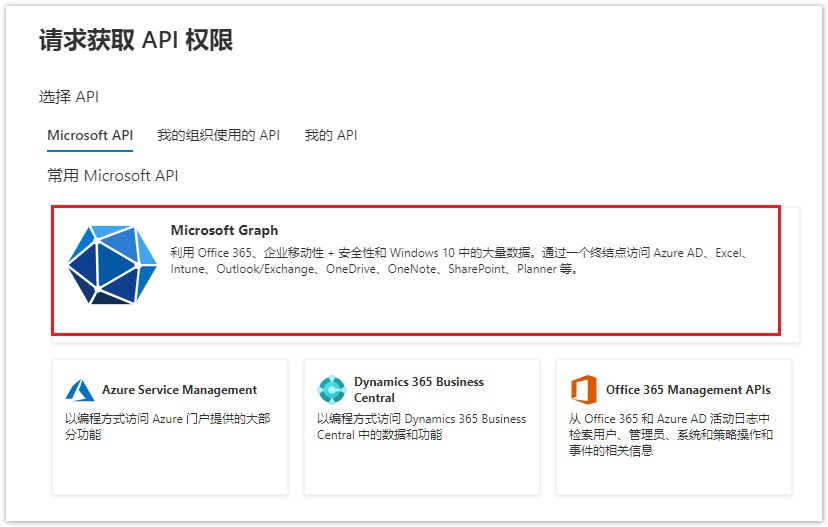
Task: Click the Office 365 card description text
Action: point(671,435)
